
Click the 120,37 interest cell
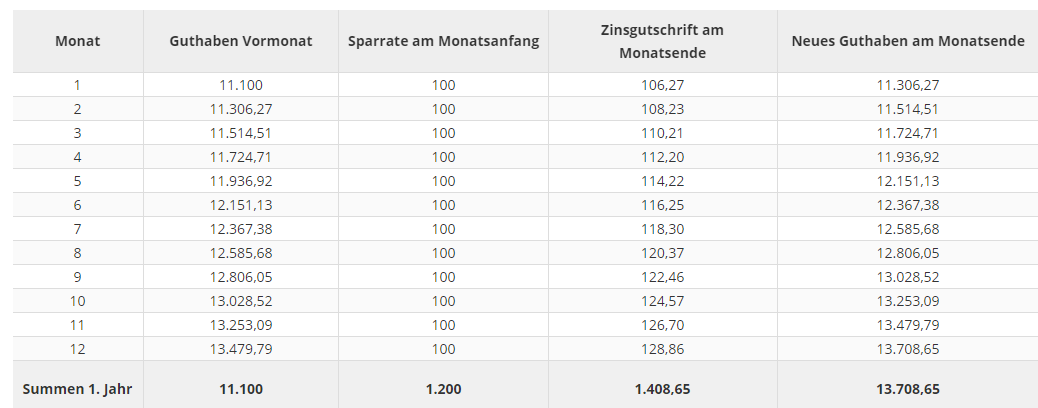663,253
